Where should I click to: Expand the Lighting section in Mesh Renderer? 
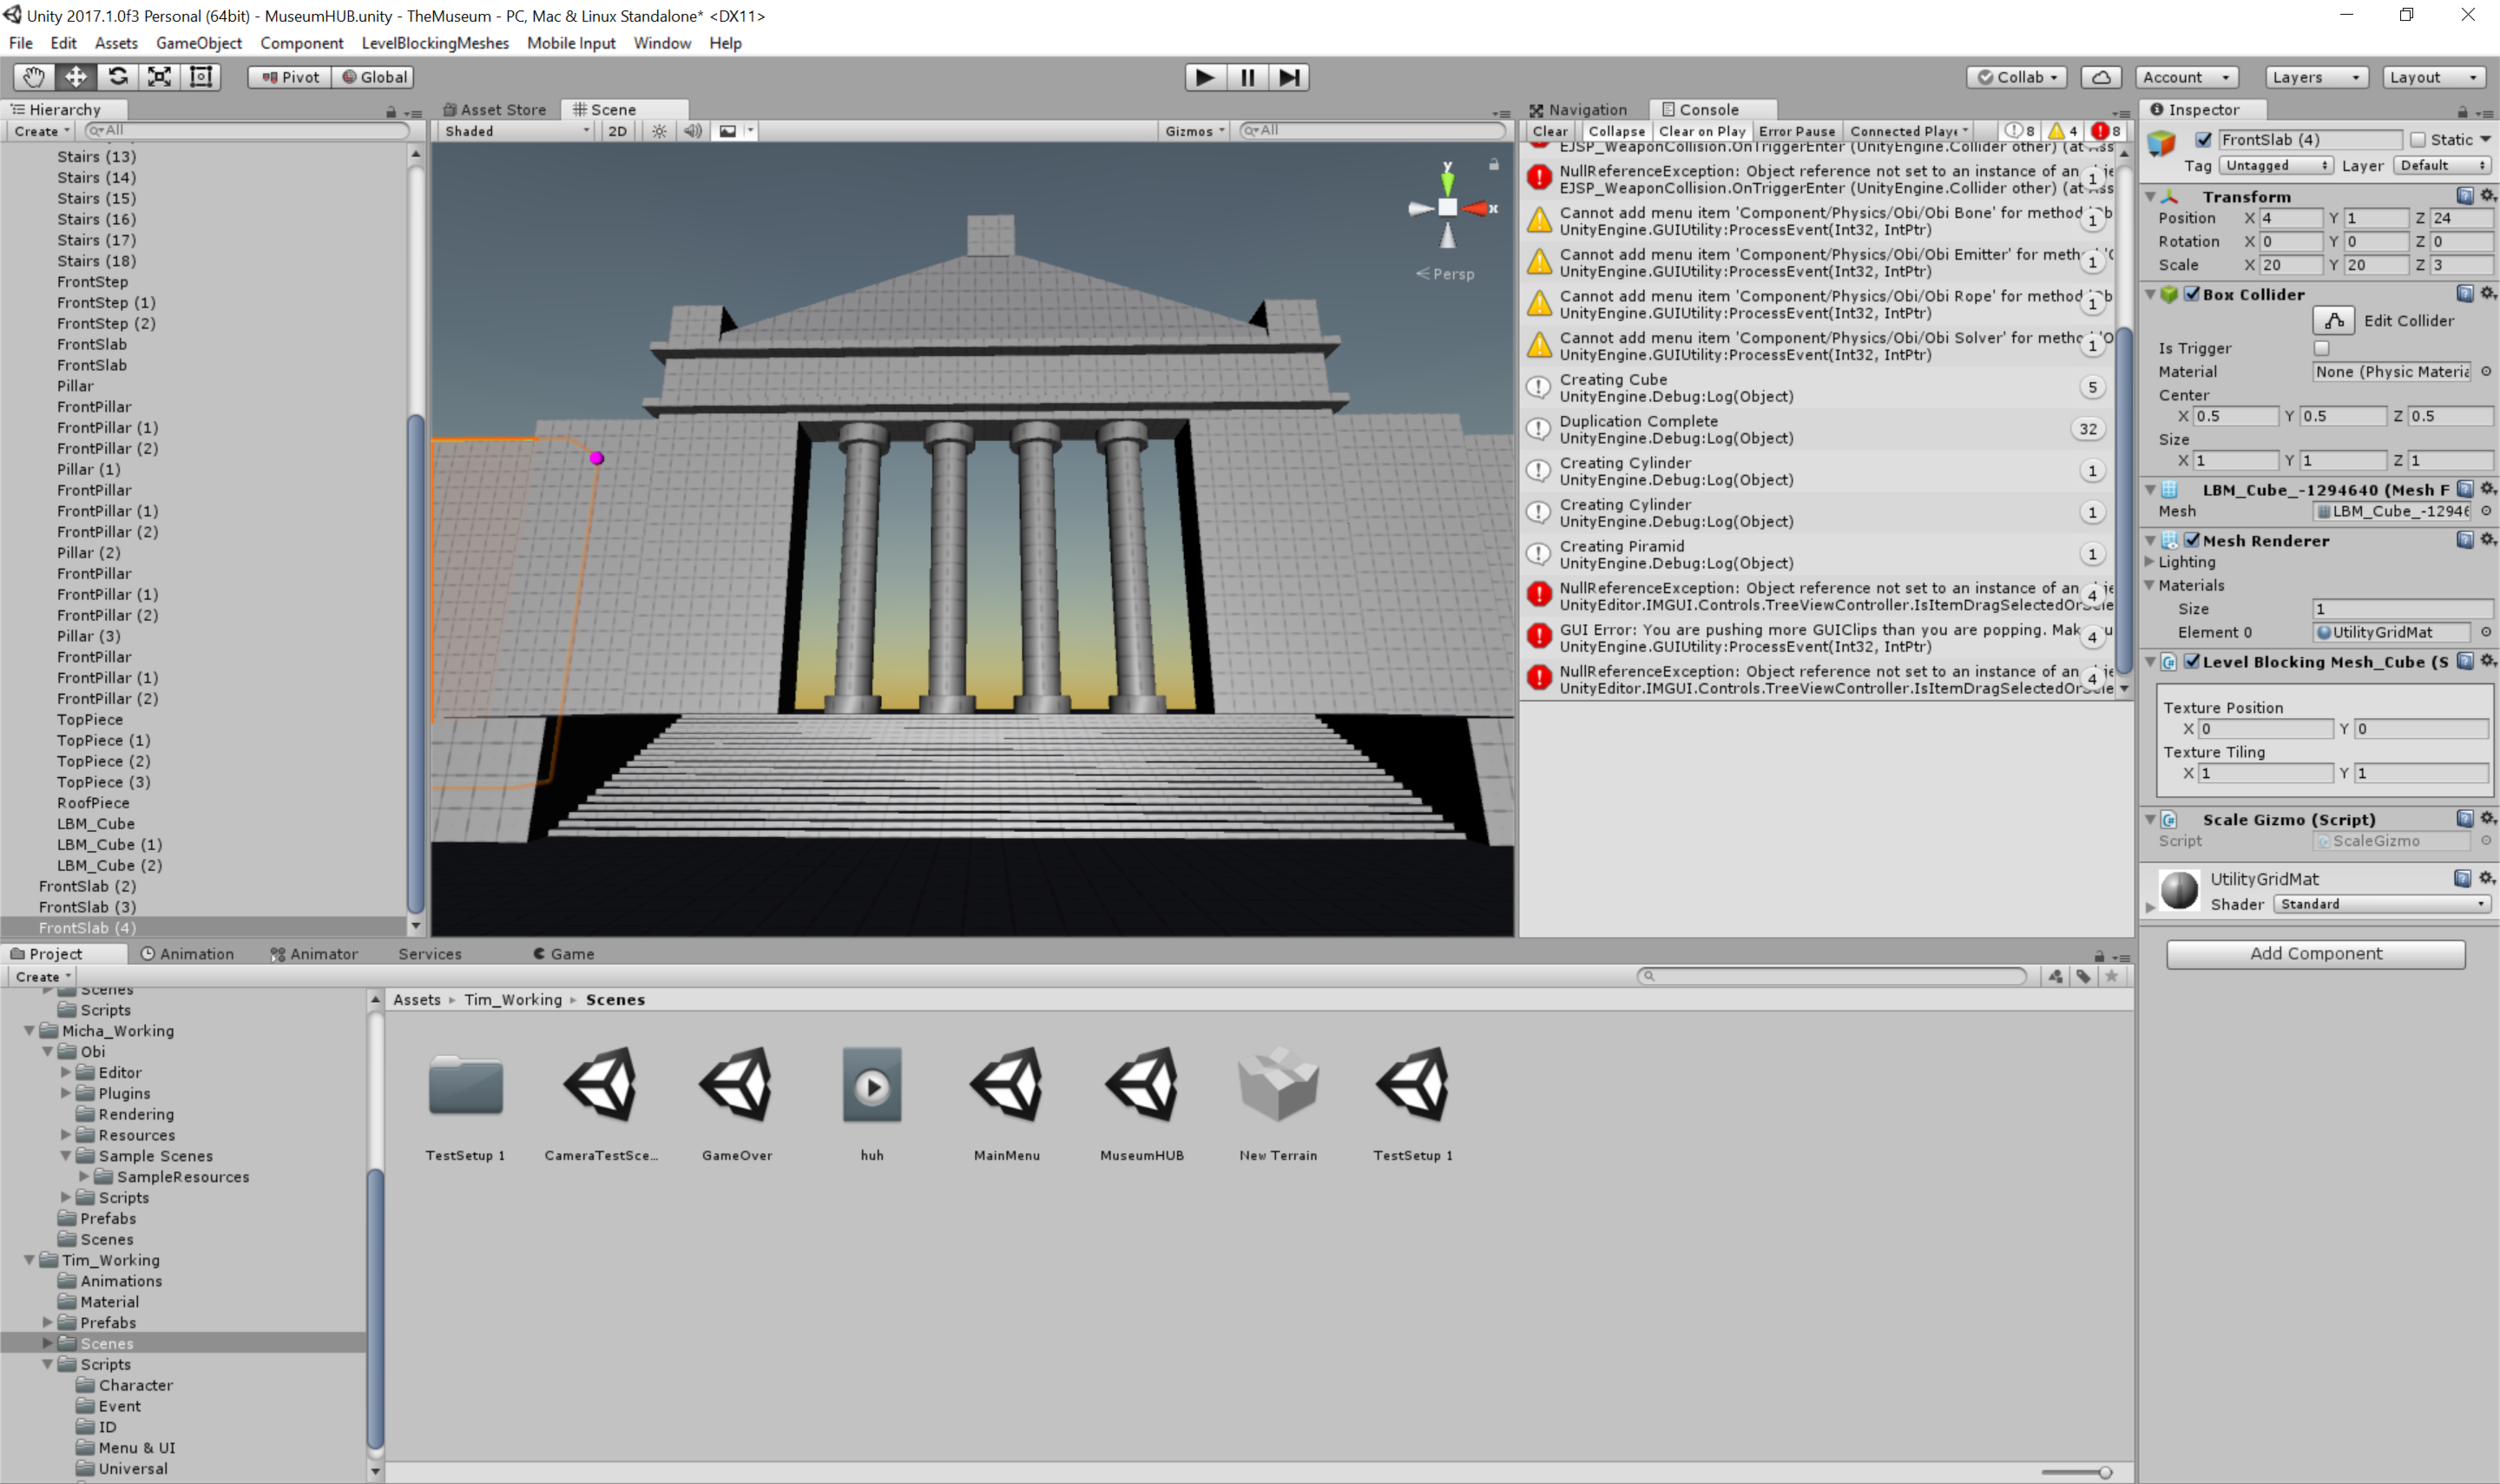click(2149, 562)
